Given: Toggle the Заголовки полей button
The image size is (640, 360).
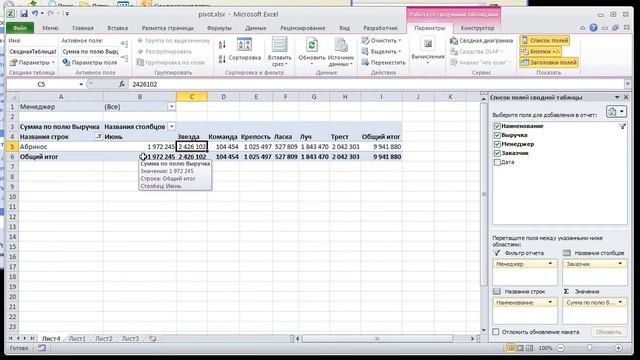Looking at the screenshot, I should 549,62.
